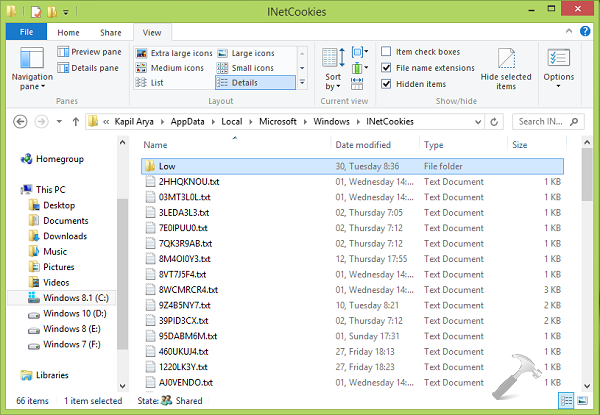The height and width of the screenshot is (415, 600).
Task: Navigate to Microsoft in the address bar
Action: pos(278,122)
